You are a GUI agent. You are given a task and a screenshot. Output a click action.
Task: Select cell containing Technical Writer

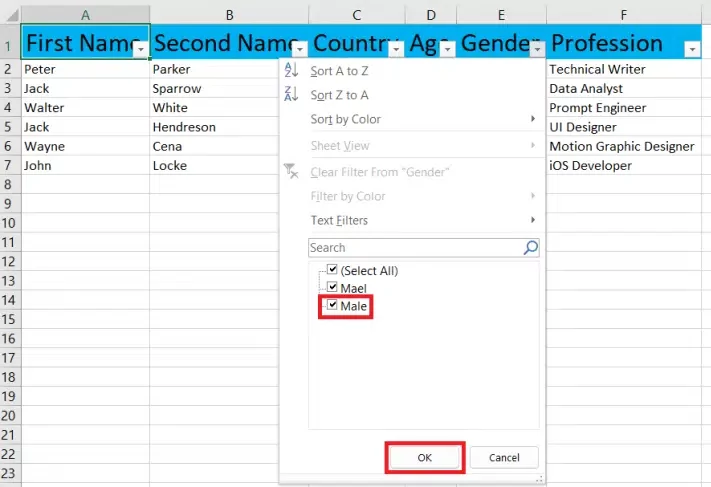click(598, 70)
